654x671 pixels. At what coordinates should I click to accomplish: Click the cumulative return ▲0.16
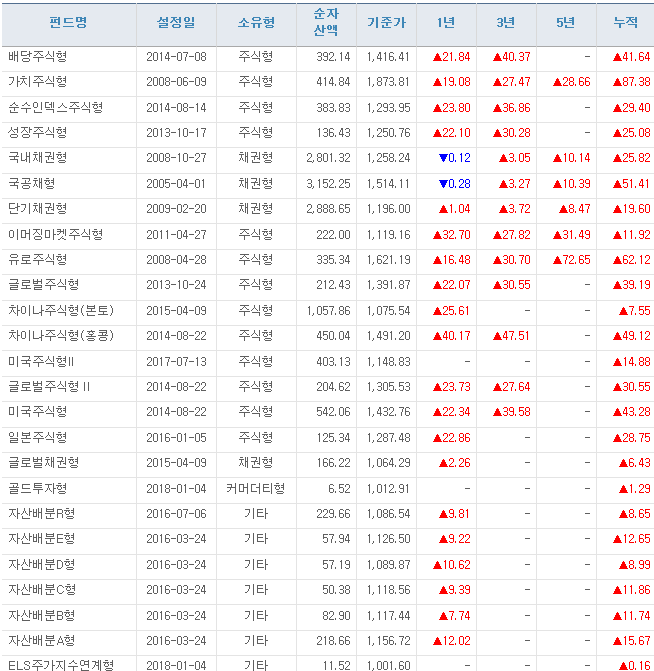pos(635,665)
